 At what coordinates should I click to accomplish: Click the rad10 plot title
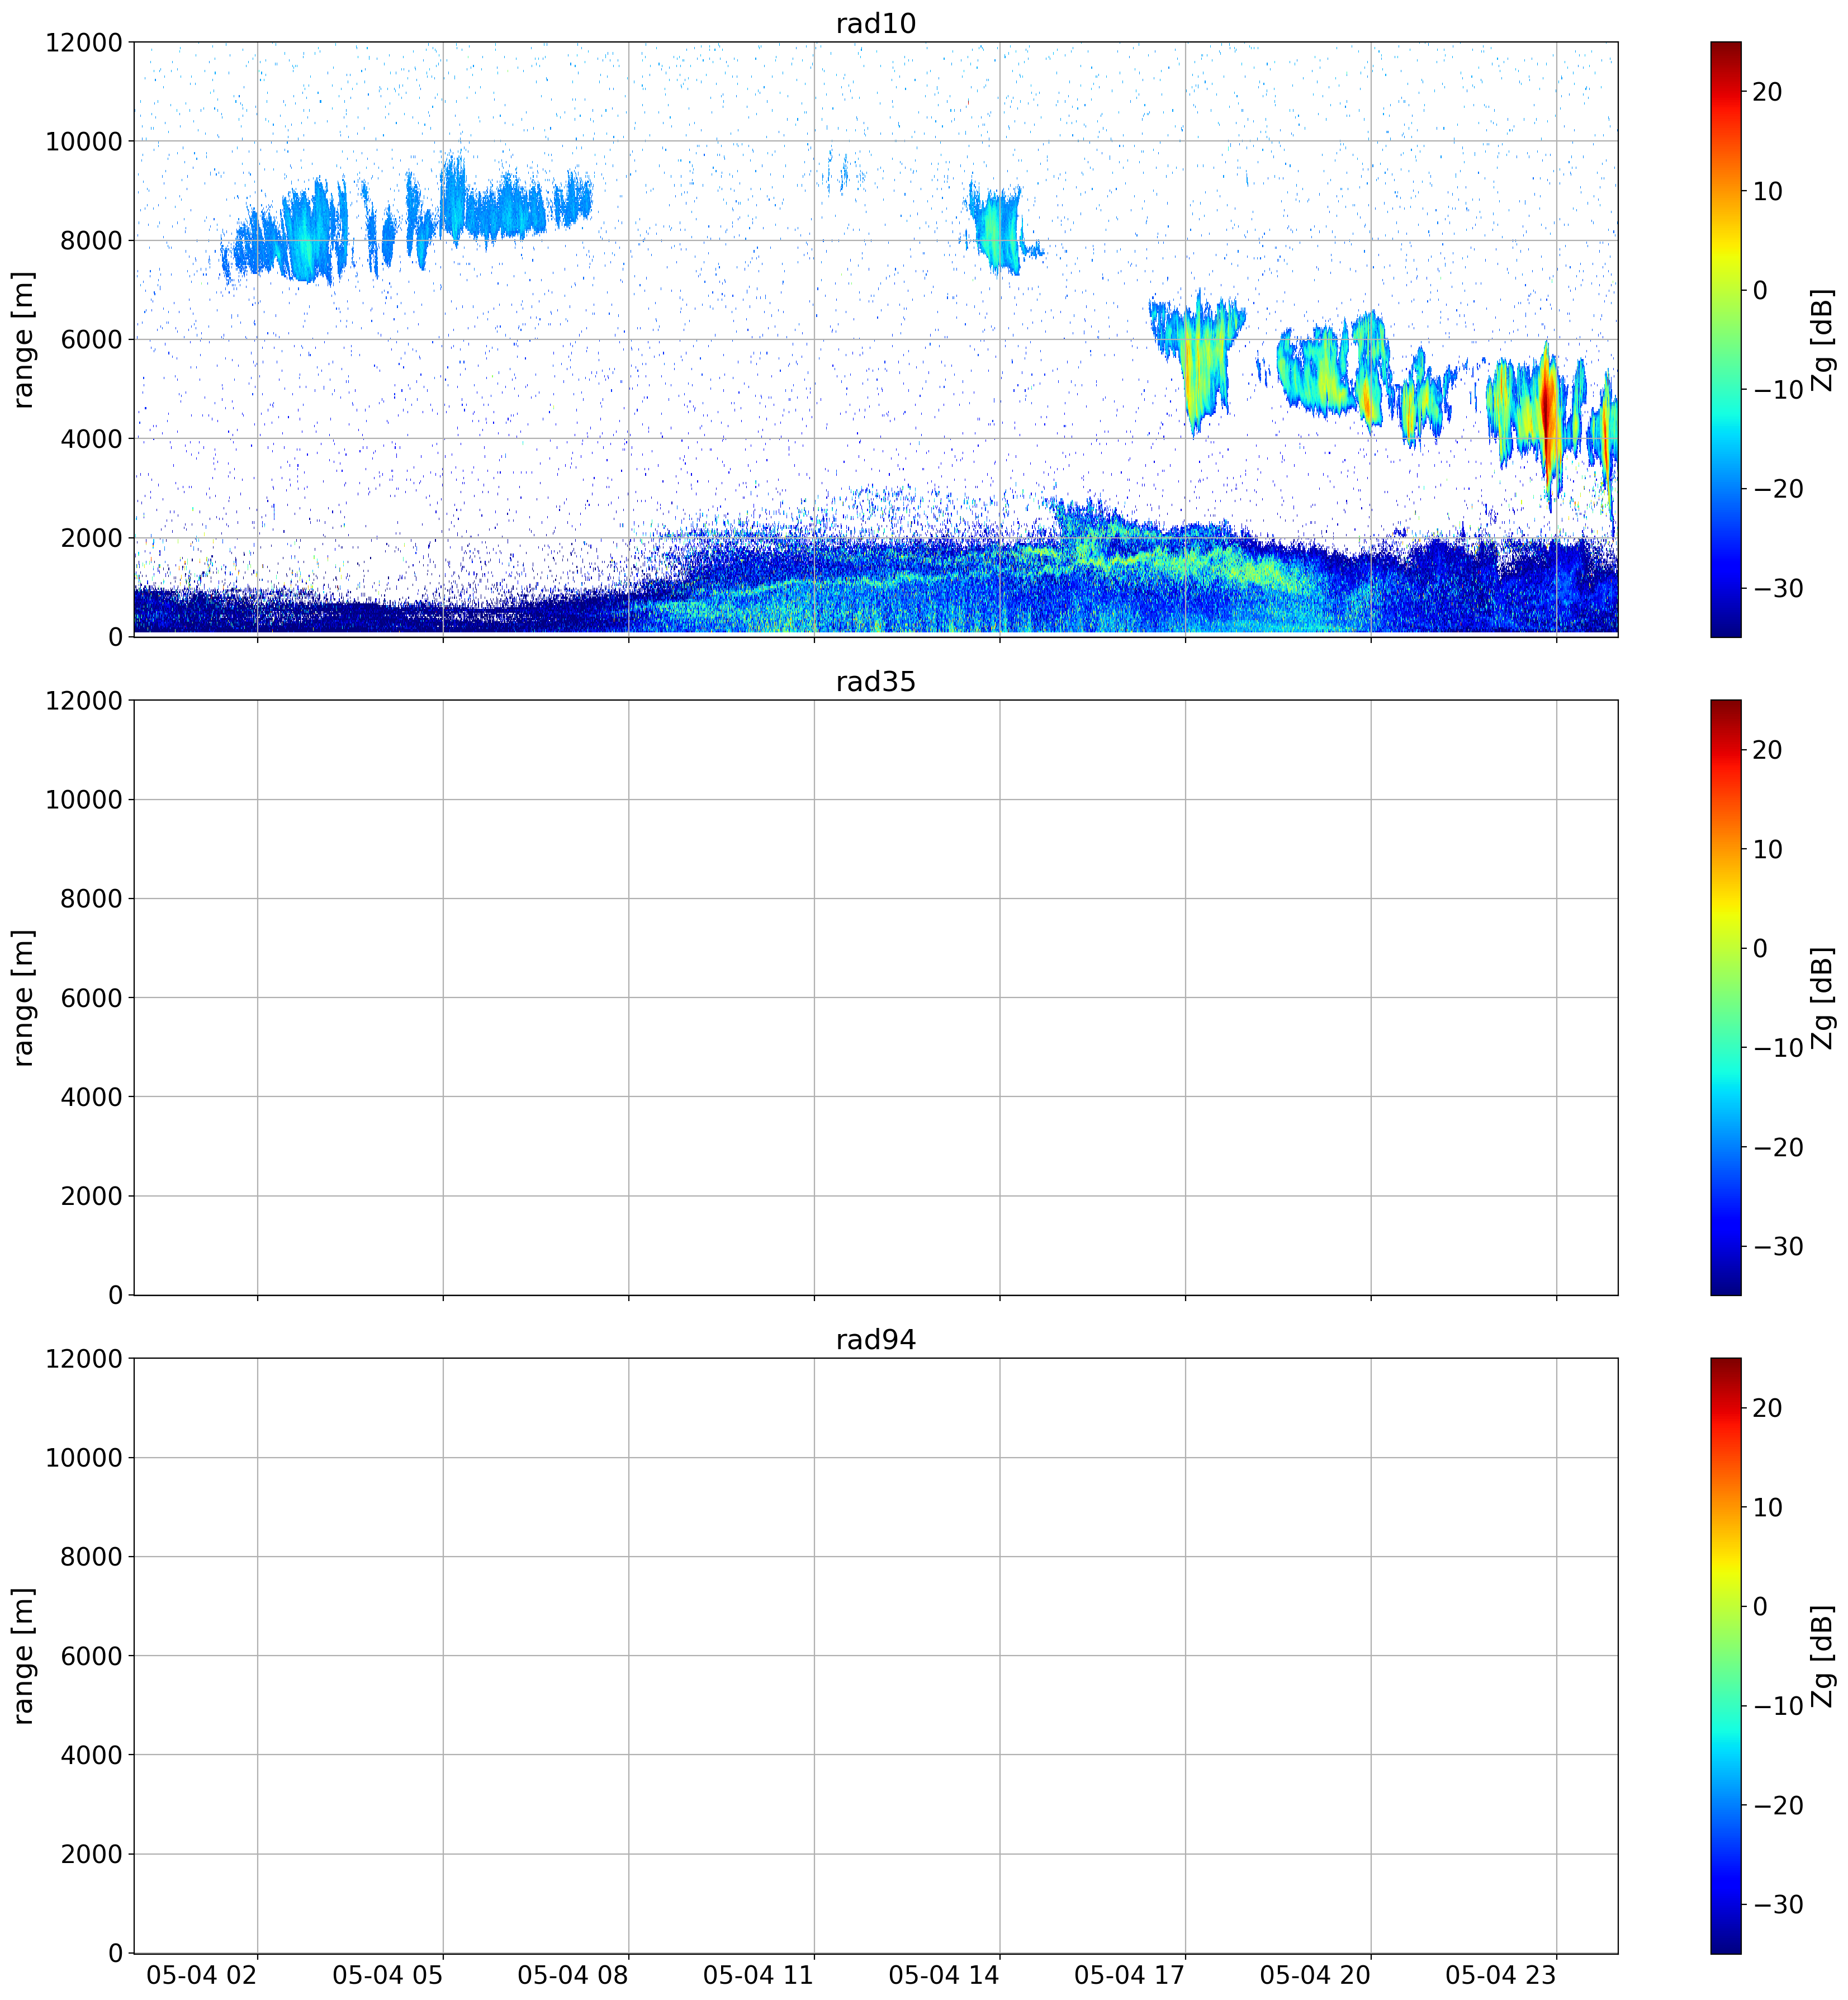(x=875, y=23)
